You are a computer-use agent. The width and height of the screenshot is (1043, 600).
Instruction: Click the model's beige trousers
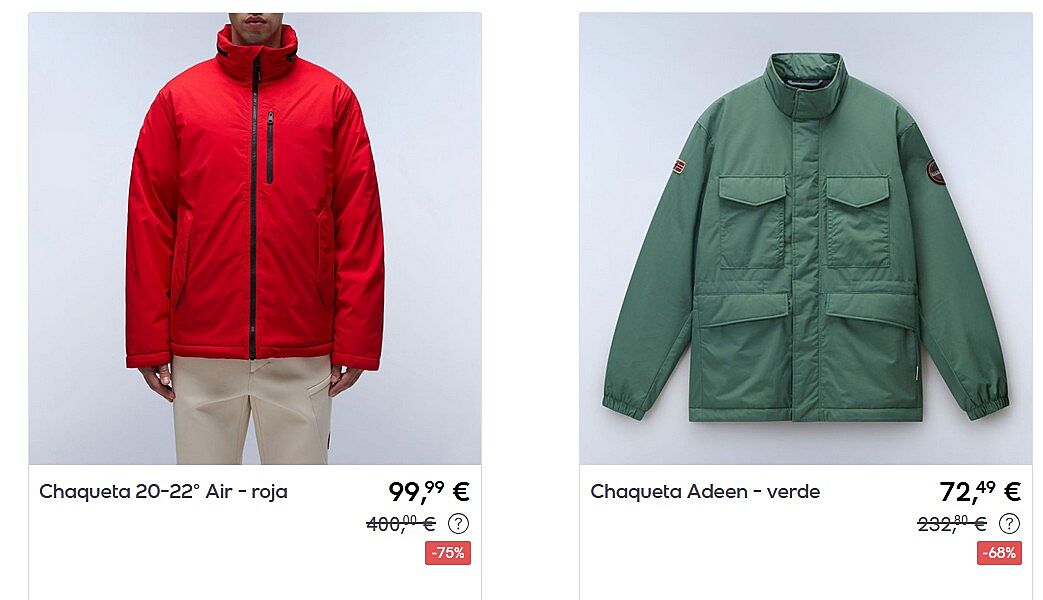tap(253, 410)
